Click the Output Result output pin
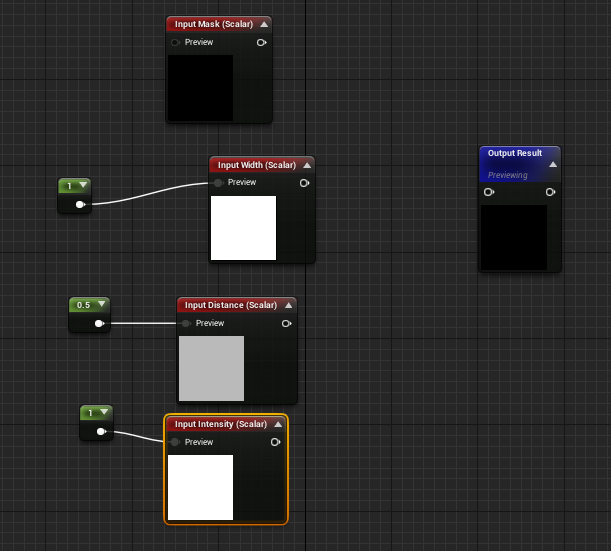This screenshot has height=551, width=611. point(550,192)
